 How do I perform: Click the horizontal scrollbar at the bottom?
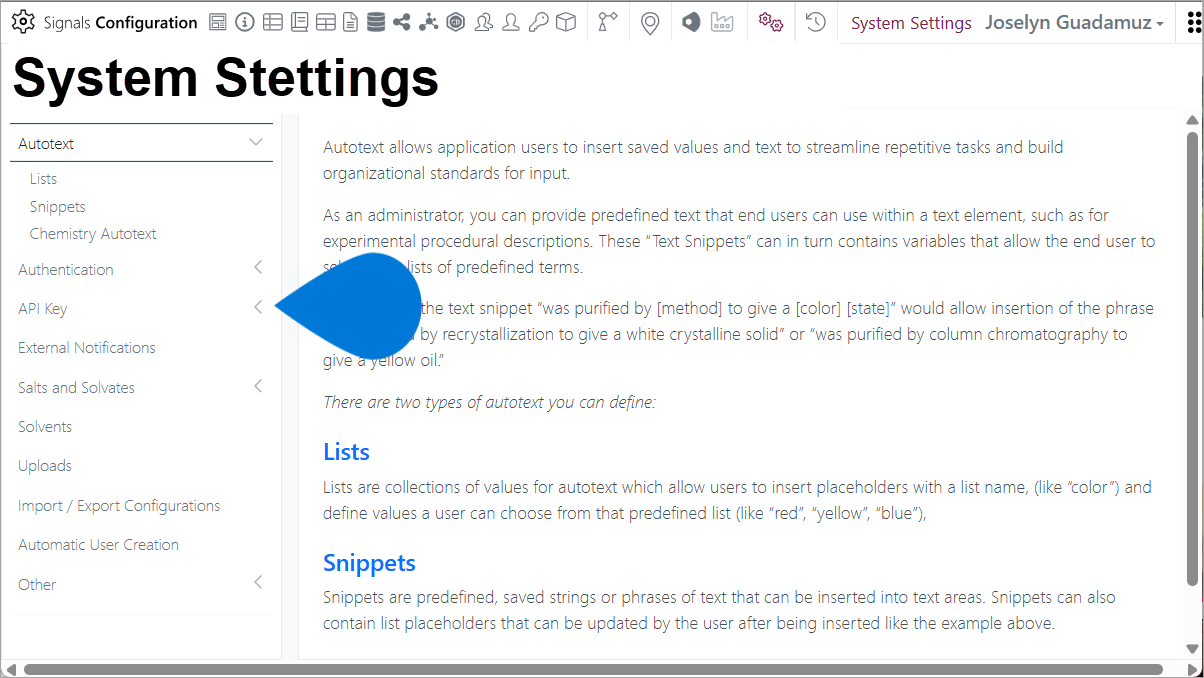[x=594, y=669]
